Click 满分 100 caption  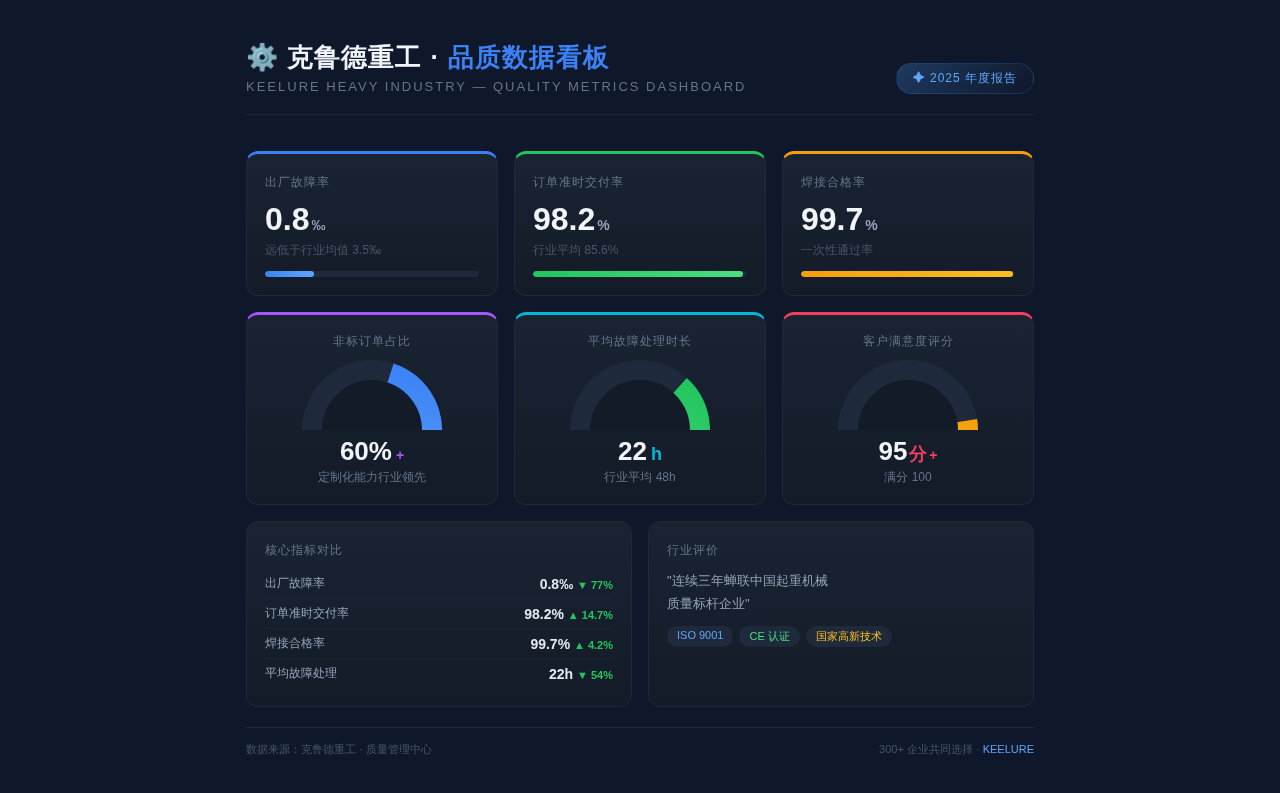point(908,478)
